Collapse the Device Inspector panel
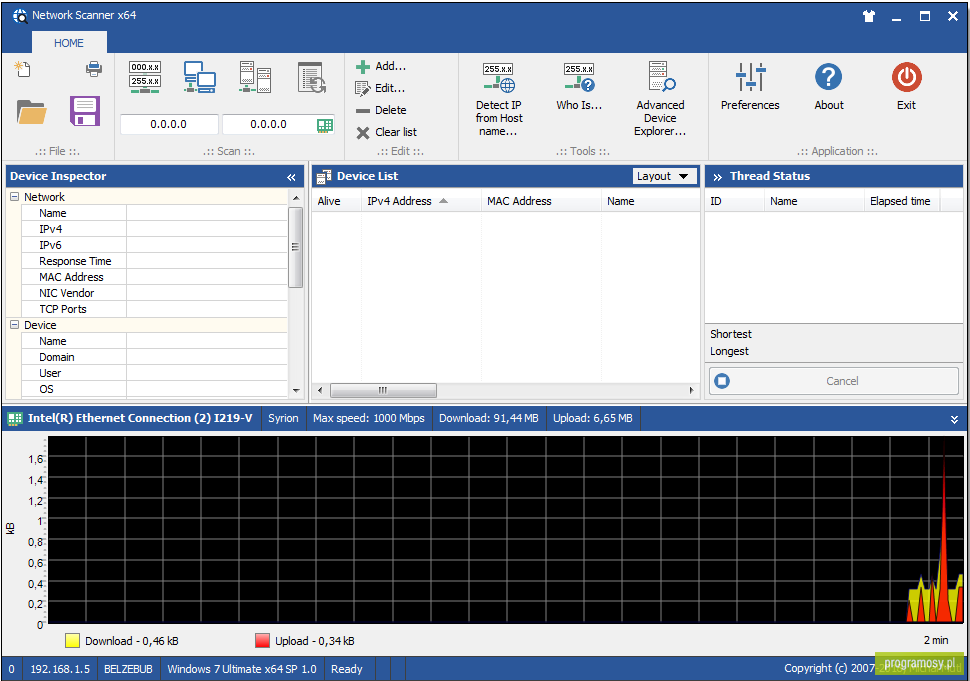Viewport: 970px width, 681px height. tap(291, 178)
